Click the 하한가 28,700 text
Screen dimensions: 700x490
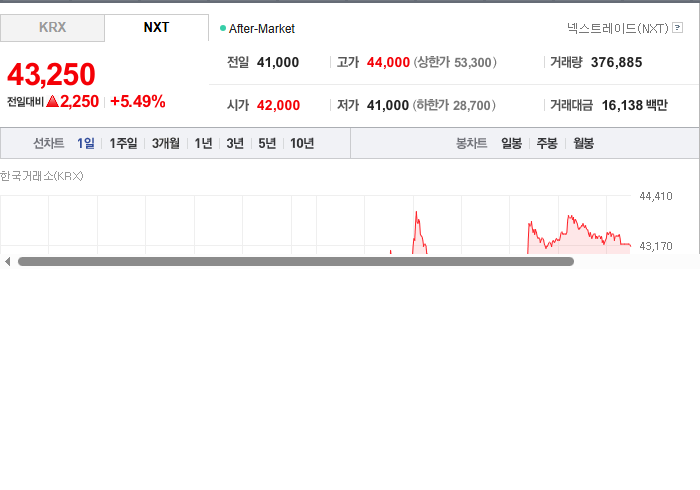(x=454, y=105)
